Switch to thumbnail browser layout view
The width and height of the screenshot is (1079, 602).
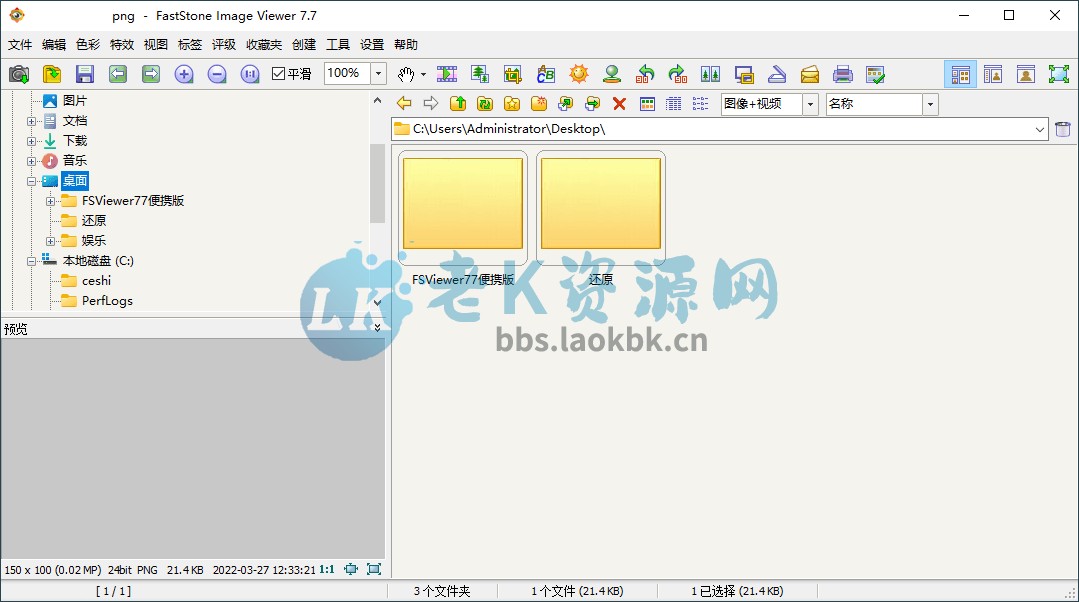click(961, 74)
